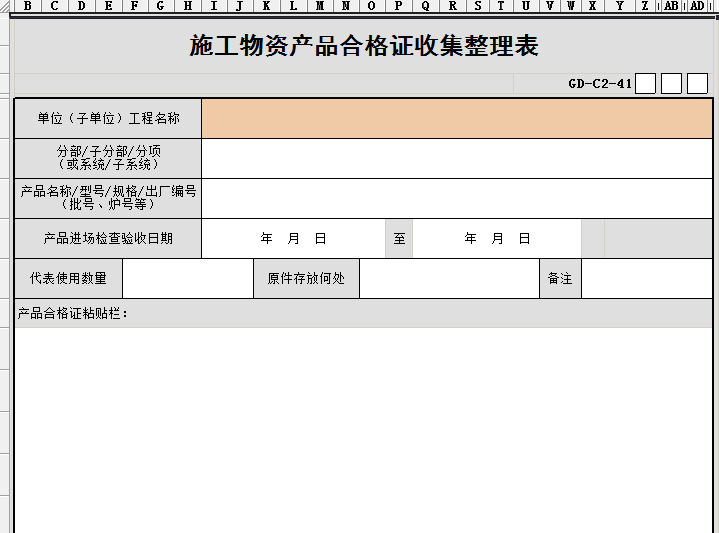The height and width of the screenshot is (533, 719).
Task: Select column G header
Action: click(x=161, y=6)
